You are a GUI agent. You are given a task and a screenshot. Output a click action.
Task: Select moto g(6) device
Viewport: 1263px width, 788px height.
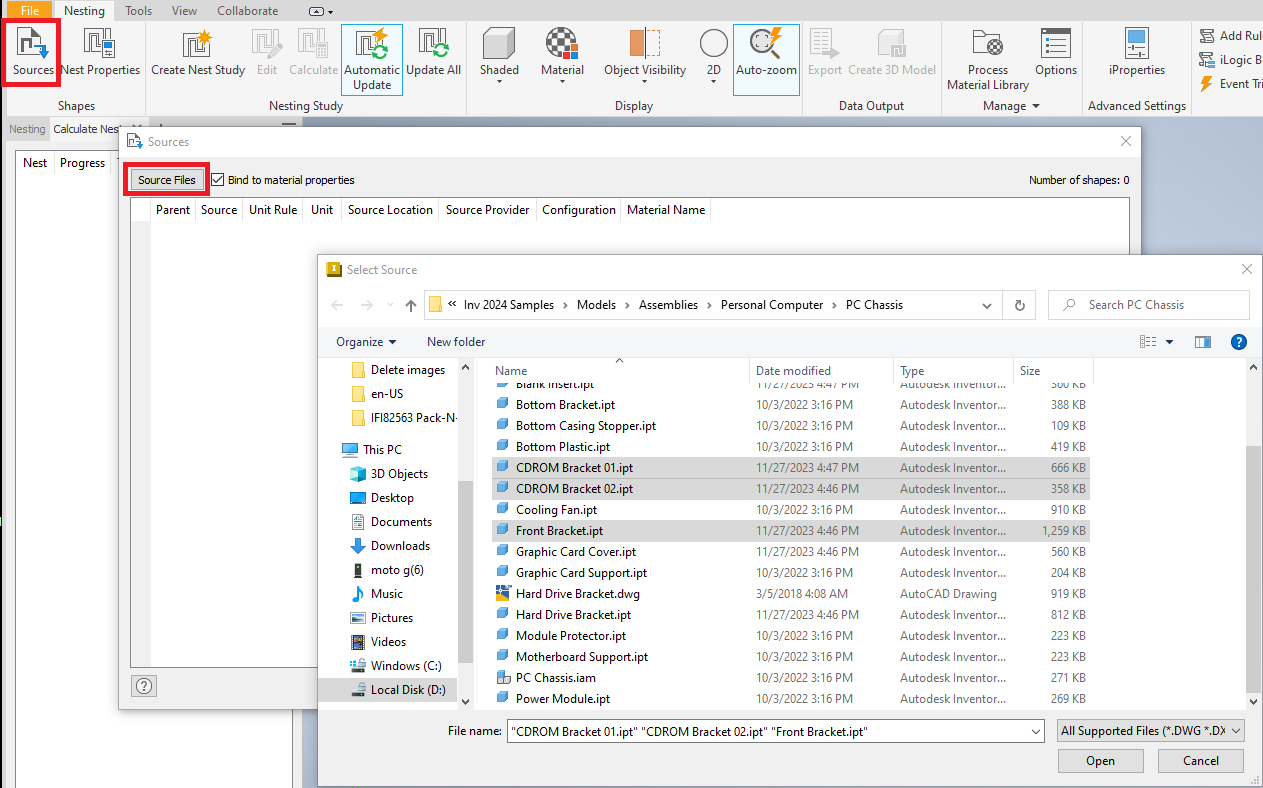click(397, 570)
